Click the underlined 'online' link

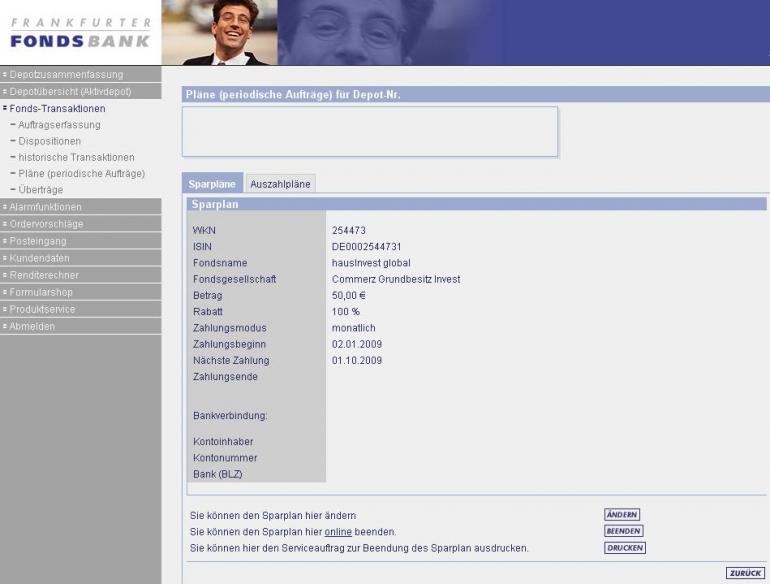(x=338, y=532)
